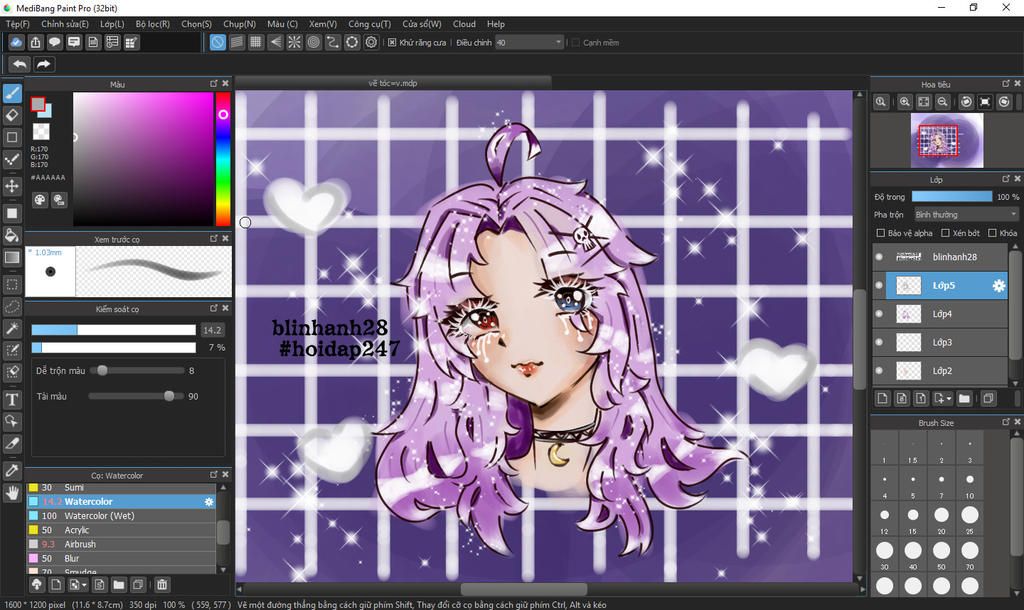1024x610 pixels.
Task: Delete the selected brush with trash icon
Action: pyautogui.click(x=162, y=585)
